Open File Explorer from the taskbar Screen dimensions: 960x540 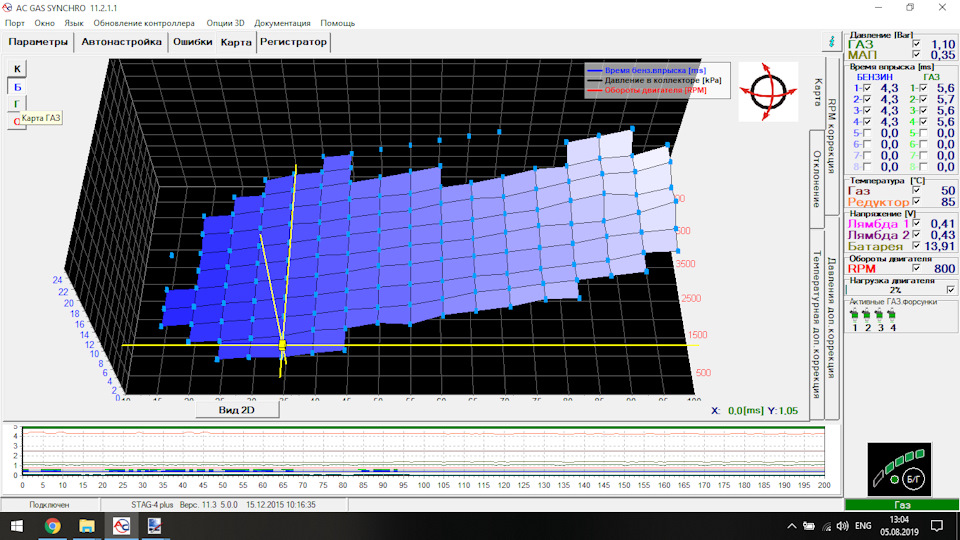(x=87, y=526)
